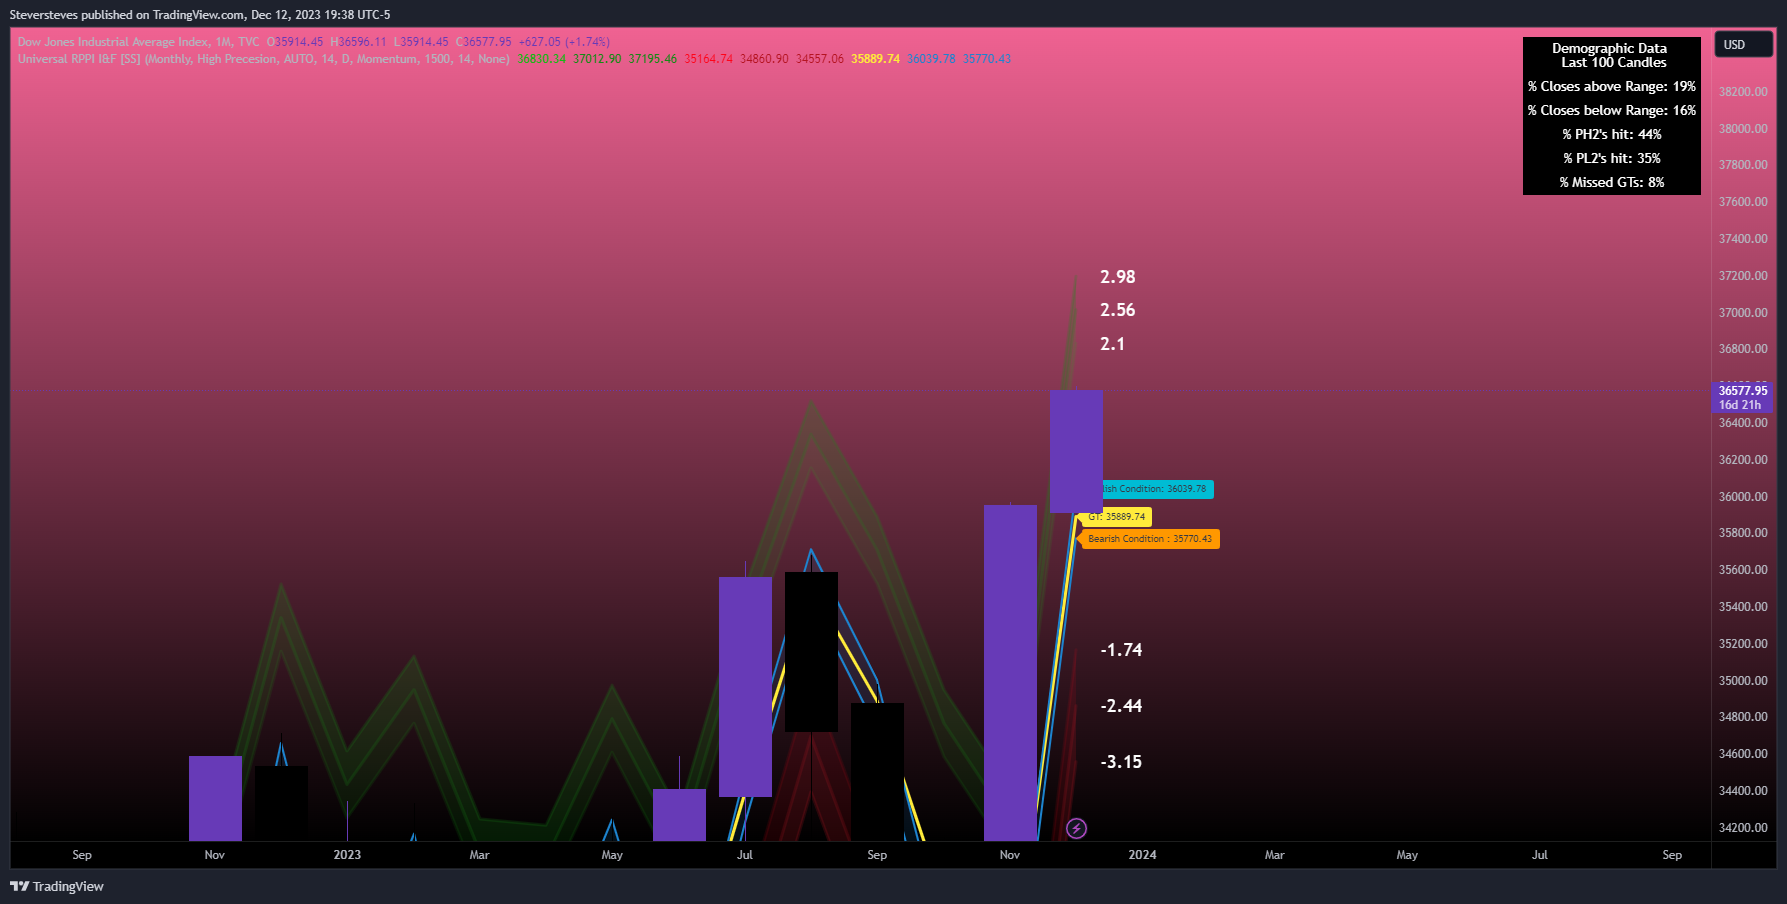Click the green 37195.46 legend value
This screenshot has width=1787, height=904.
click(x=652, y=59)
